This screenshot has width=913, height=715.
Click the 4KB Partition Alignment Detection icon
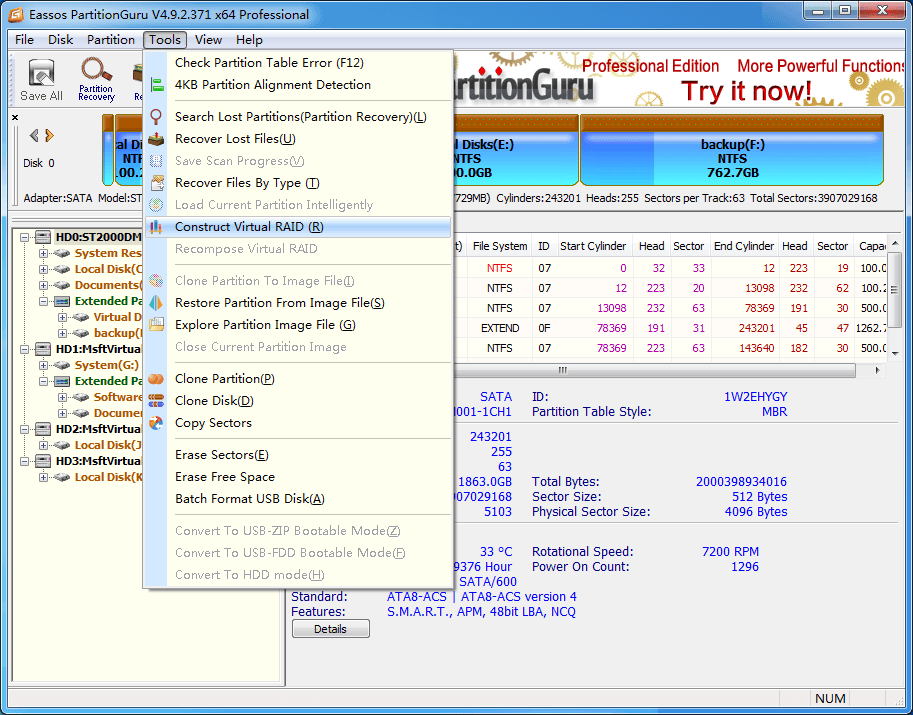[157, 85]
